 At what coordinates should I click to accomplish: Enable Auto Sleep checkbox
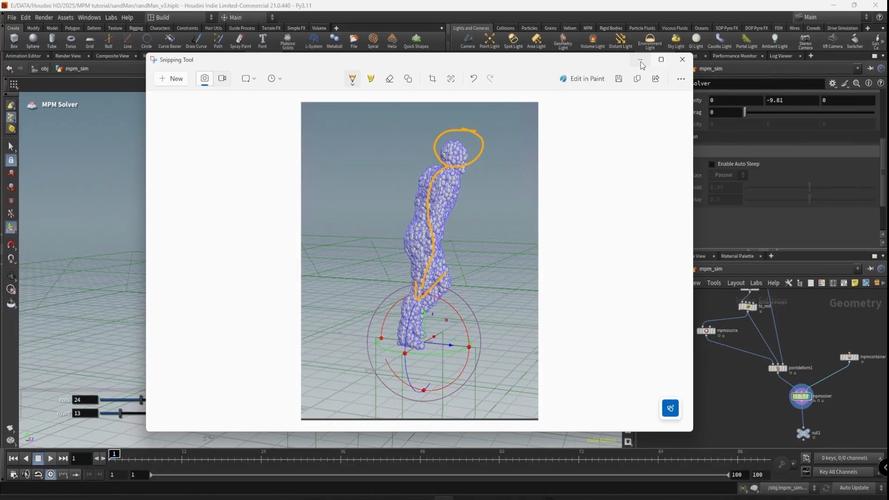tap(712, 164)
